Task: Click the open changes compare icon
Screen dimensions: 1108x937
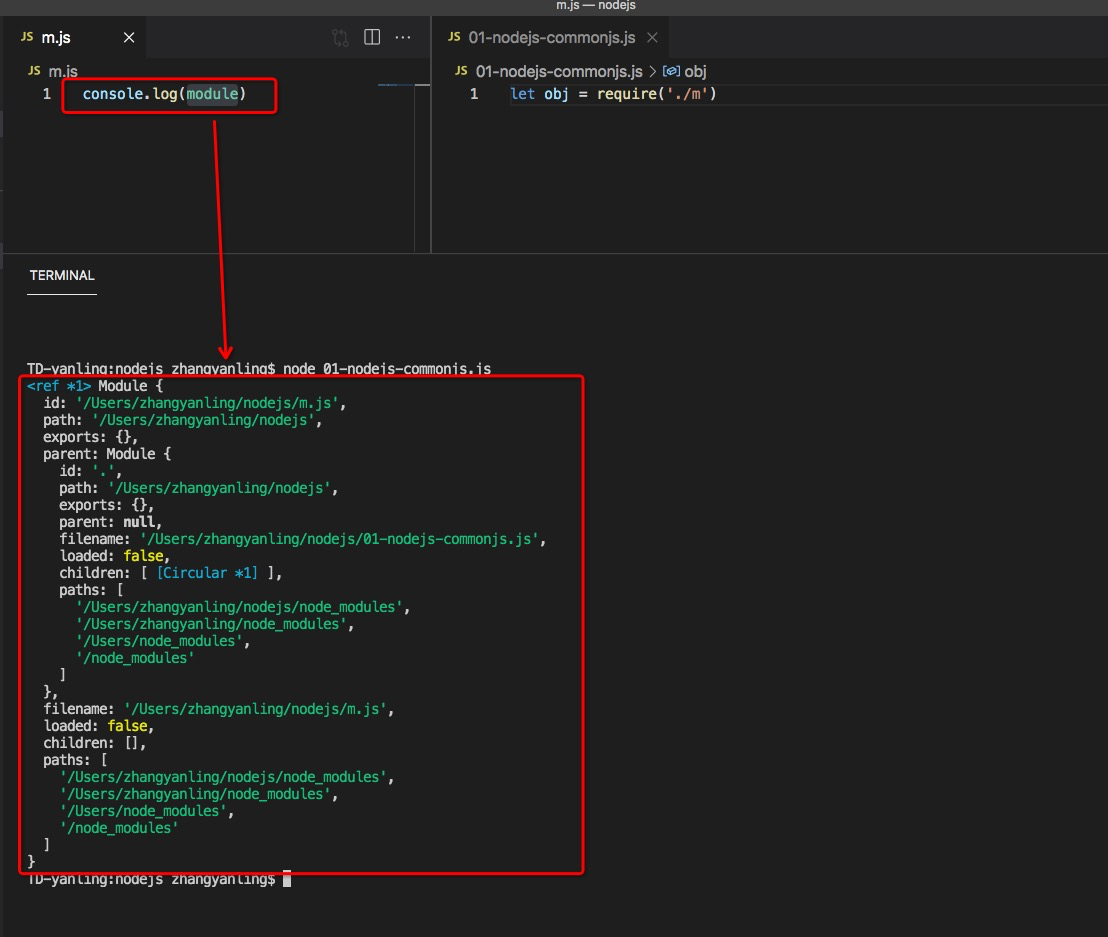Action: (340, 37)
